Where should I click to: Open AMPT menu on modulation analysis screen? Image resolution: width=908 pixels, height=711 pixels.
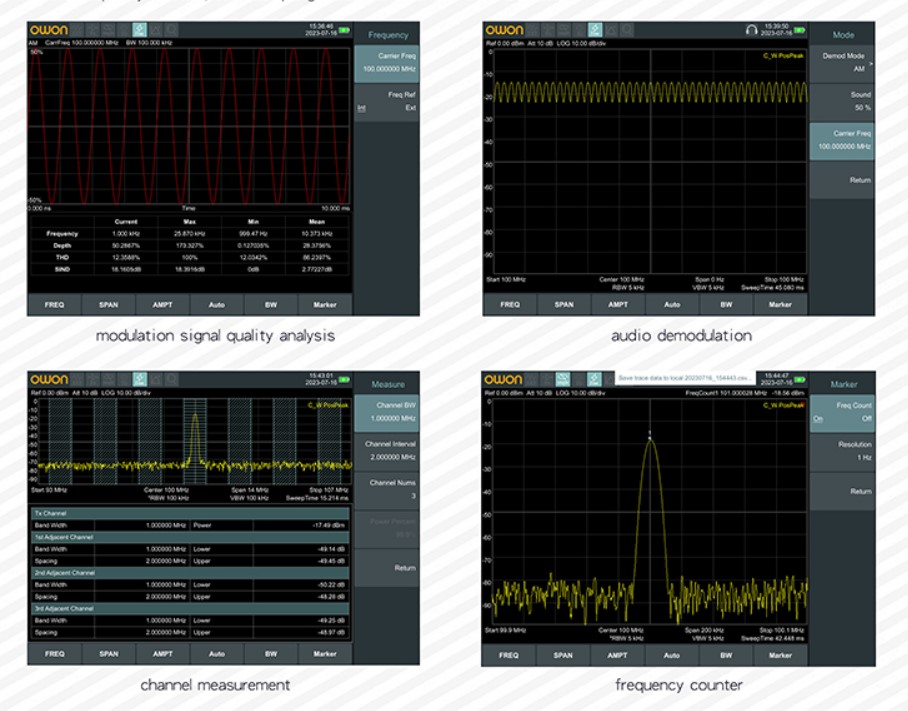pyautogui.click(x=163, y=305)
